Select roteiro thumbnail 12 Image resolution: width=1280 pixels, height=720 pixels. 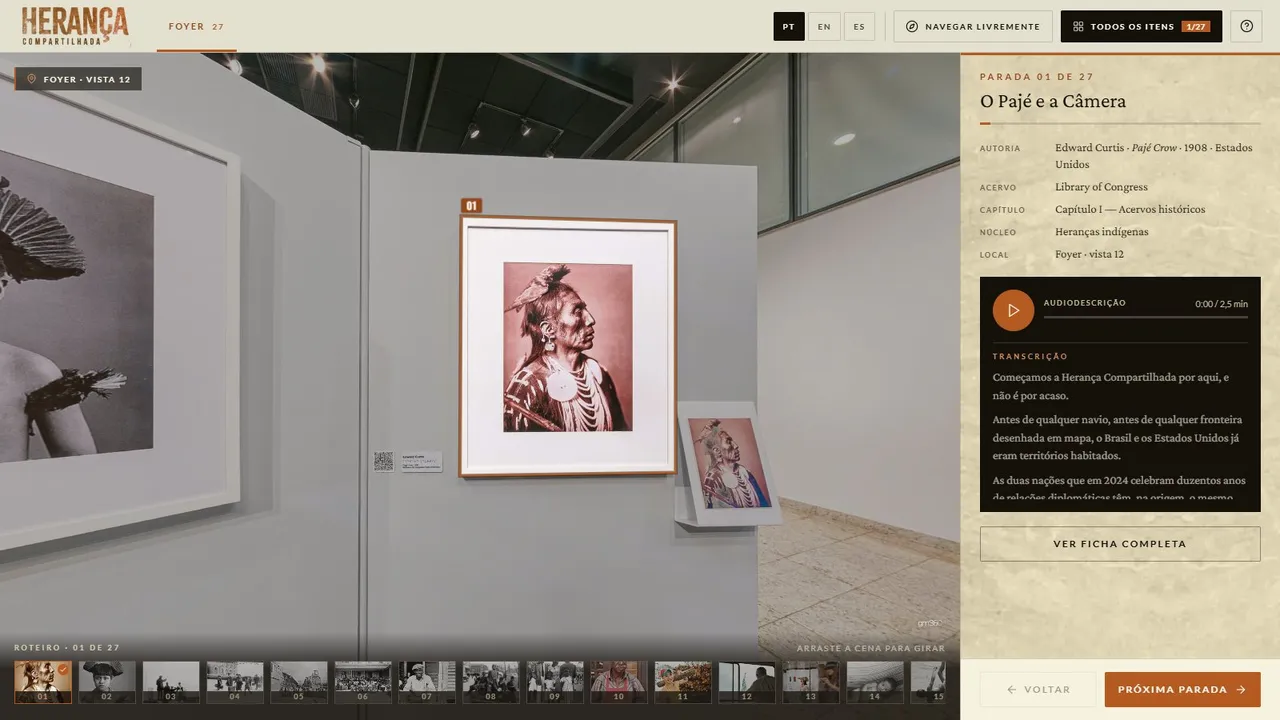(x=747, y=682)
